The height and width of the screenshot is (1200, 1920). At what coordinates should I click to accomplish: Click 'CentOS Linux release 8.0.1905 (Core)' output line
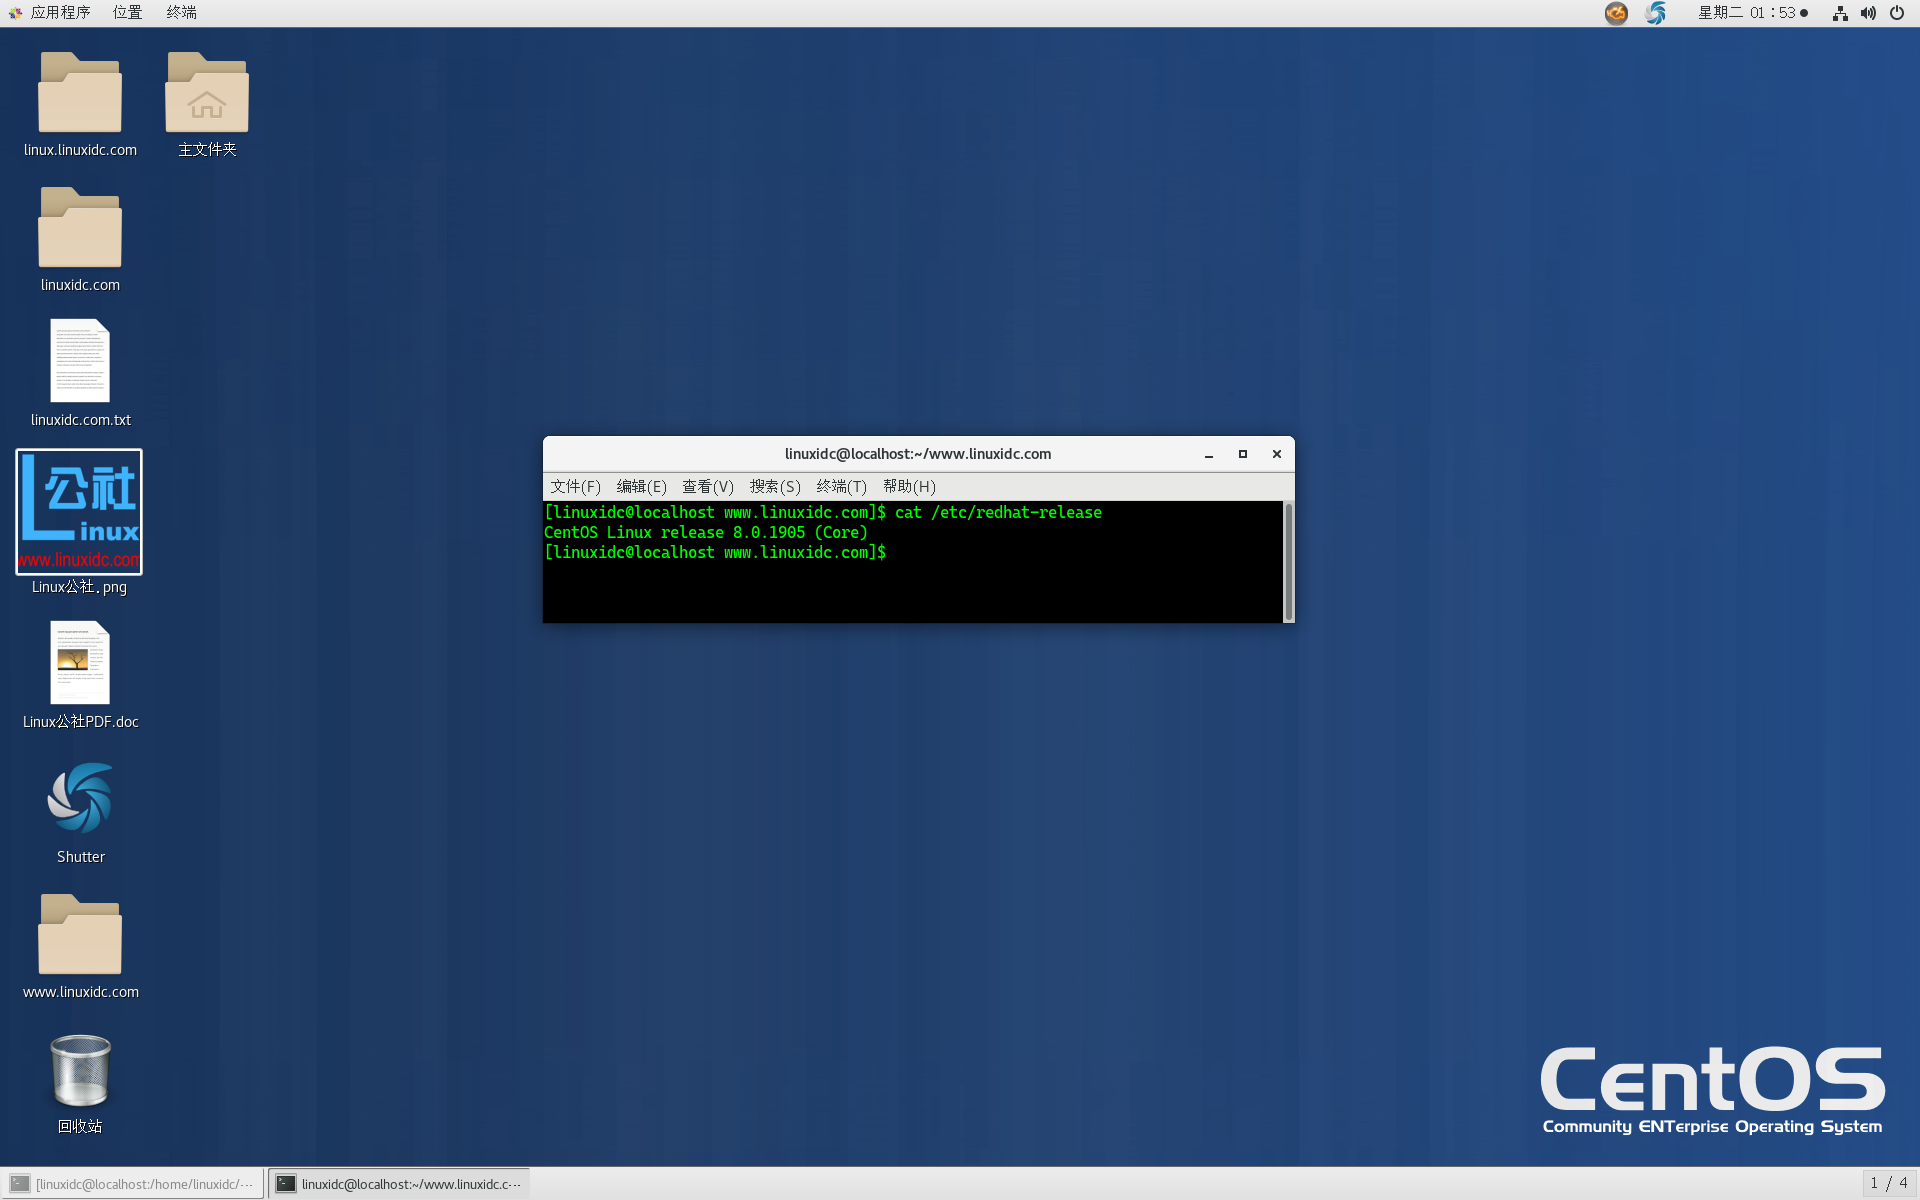pos(706,533)
